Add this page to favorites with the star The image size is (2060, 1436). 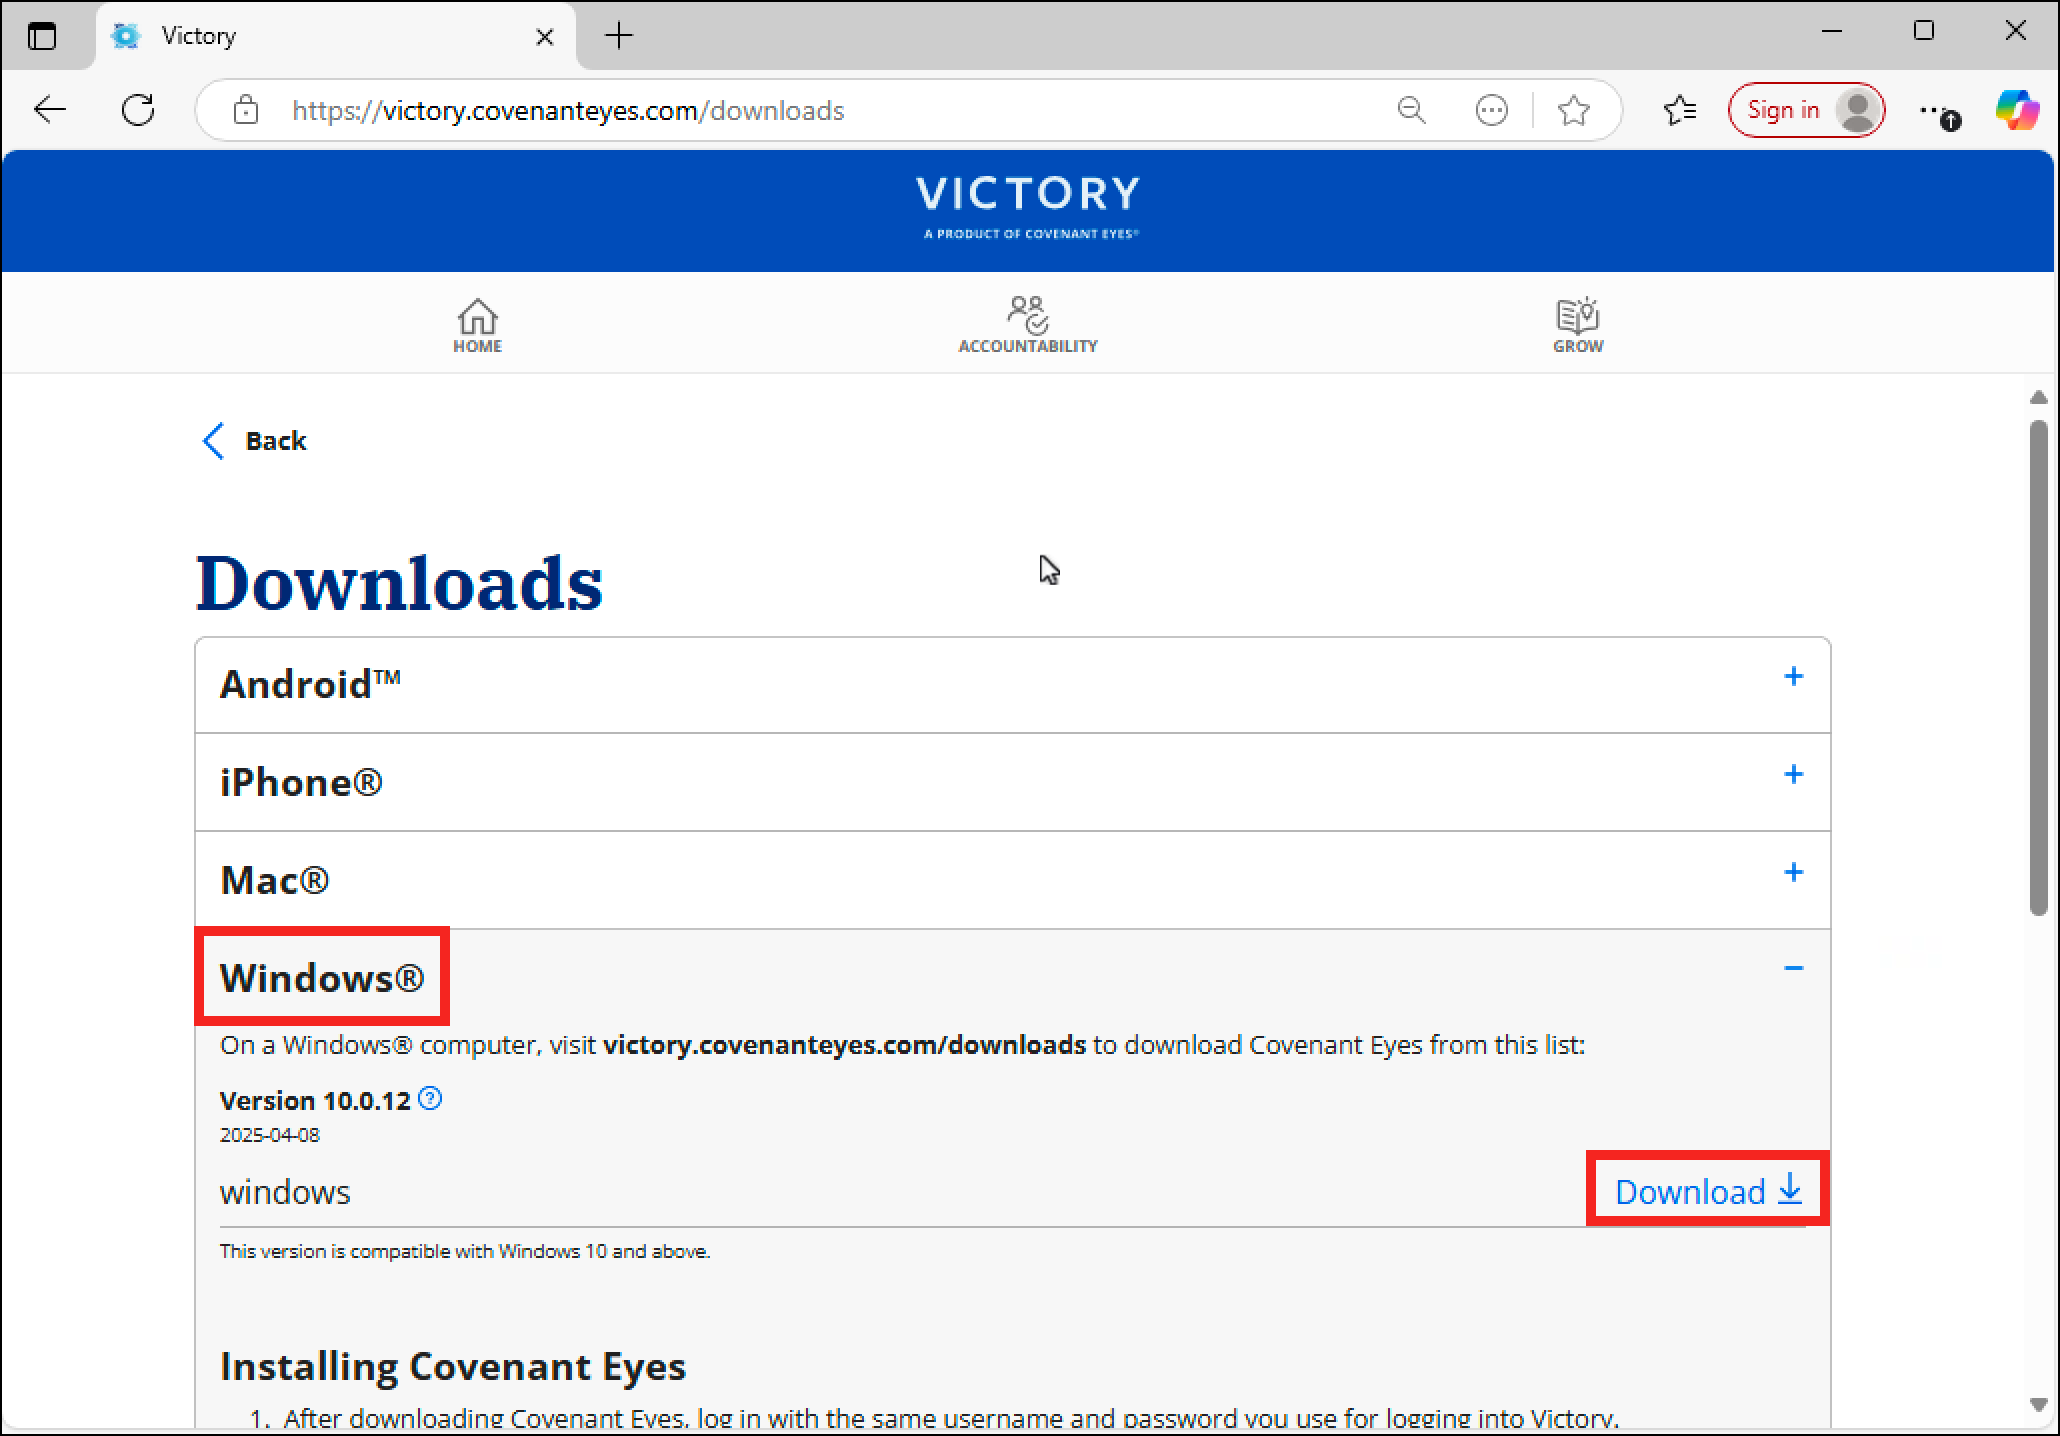[1574, 110]
